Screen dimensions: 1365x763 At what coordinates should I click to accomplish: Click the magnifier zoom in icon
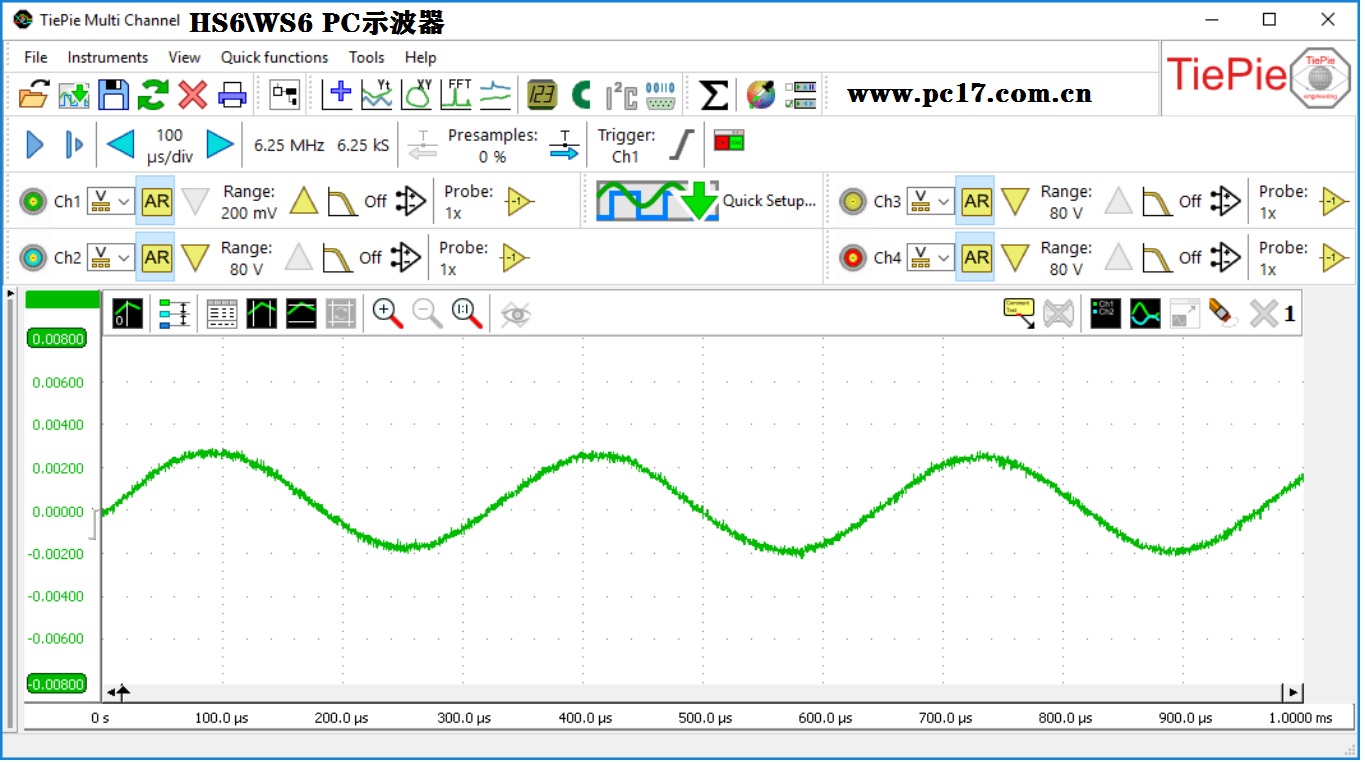(x=387, y=314)
